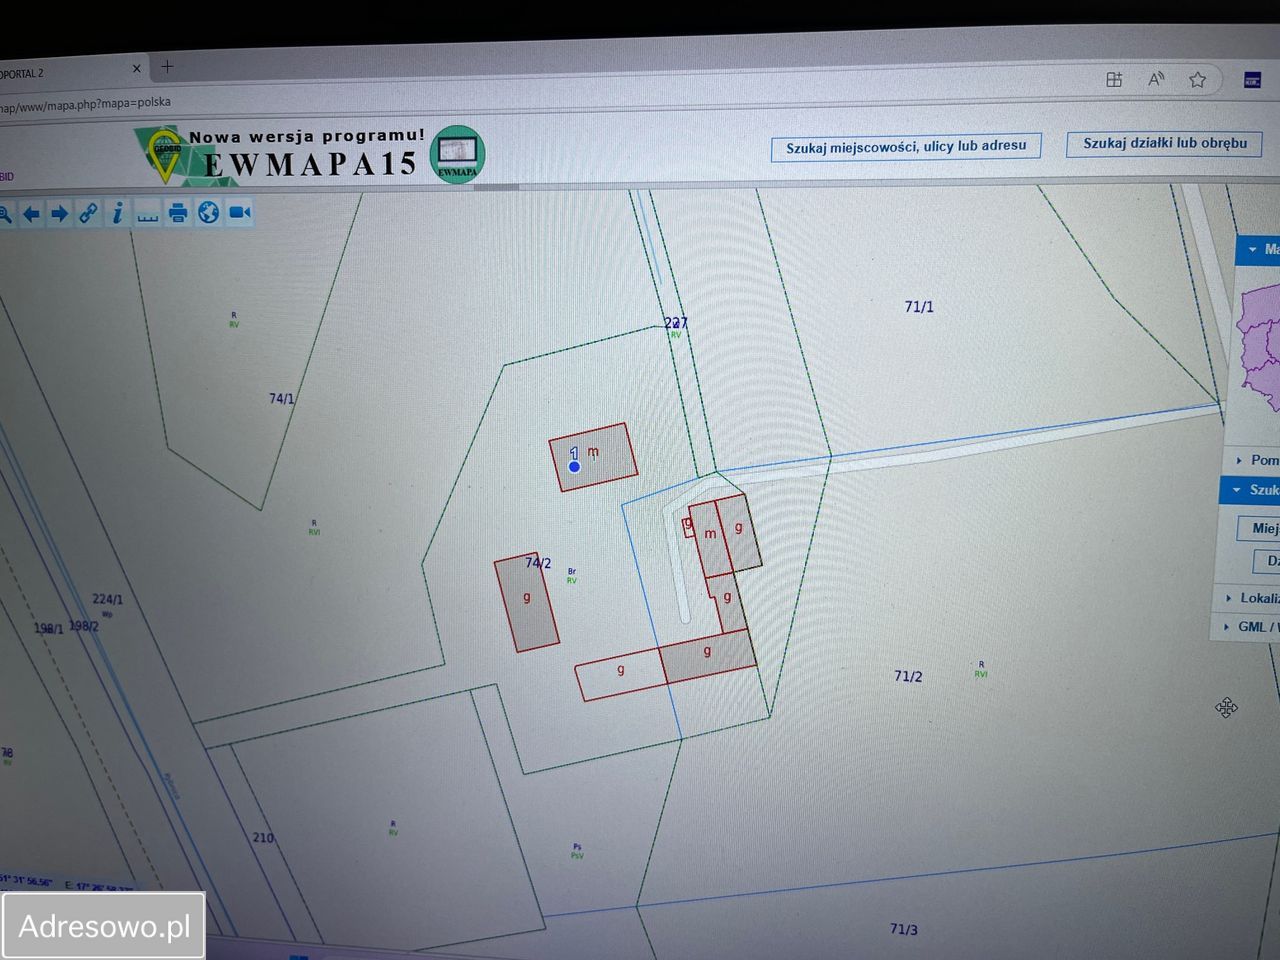Click the Poland overview map thumbnail

(1260, 345)
